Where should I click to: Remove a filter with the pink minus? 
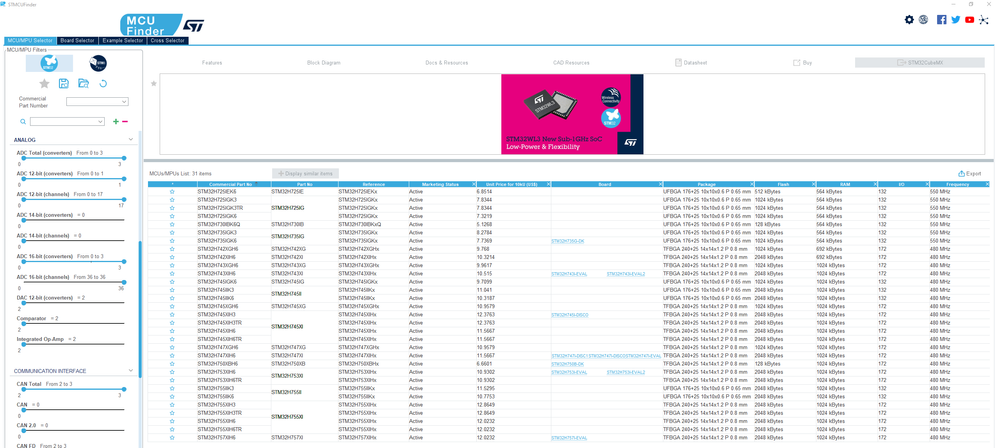tap(125, 122)
